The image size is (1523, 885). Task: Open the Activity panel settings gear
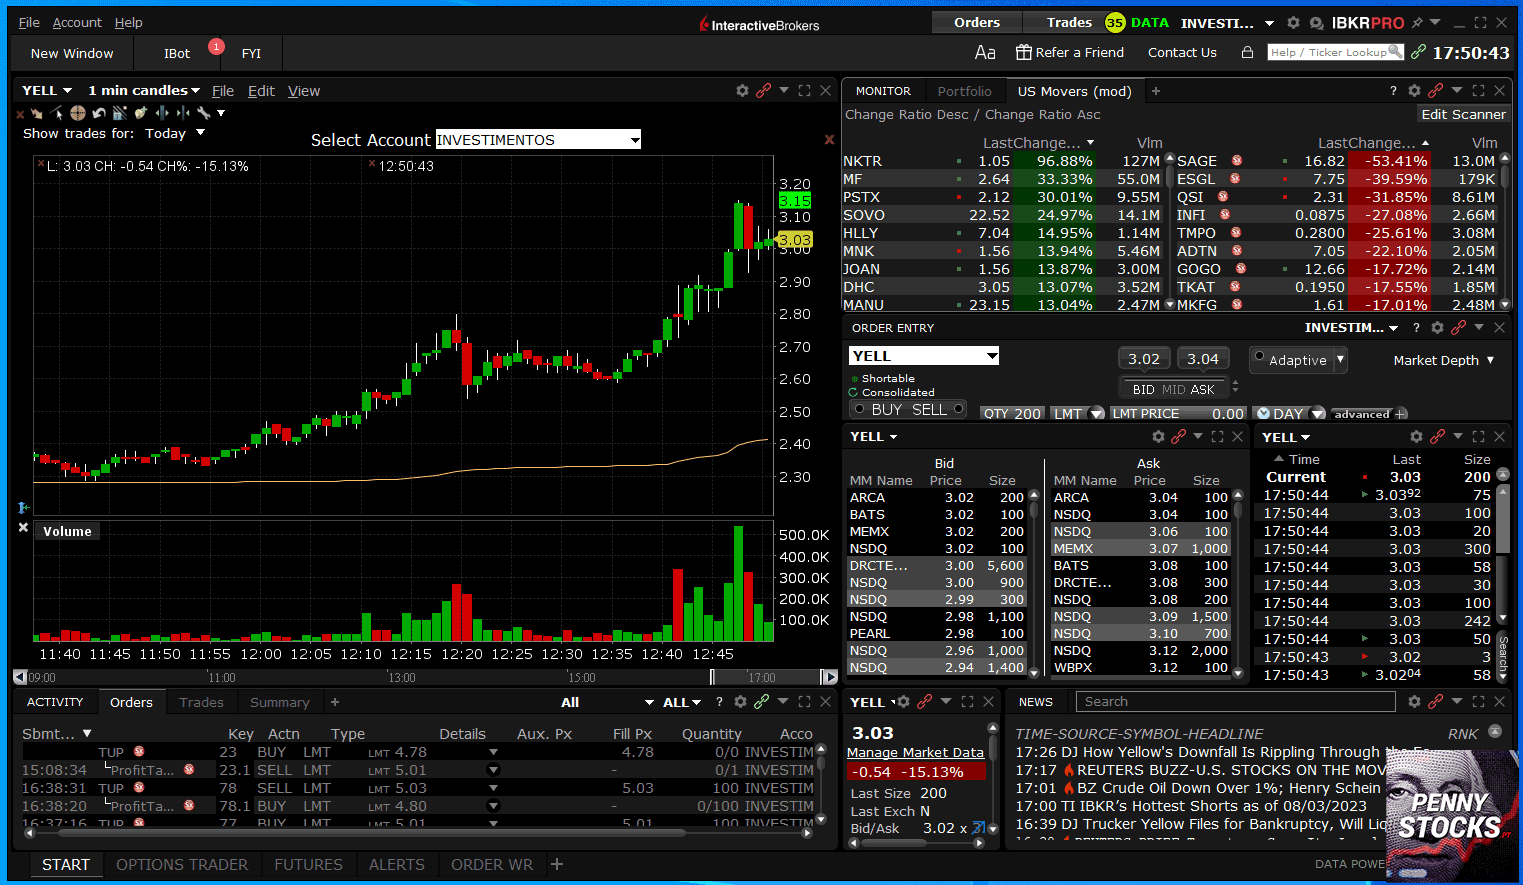(x=740, y=701)
